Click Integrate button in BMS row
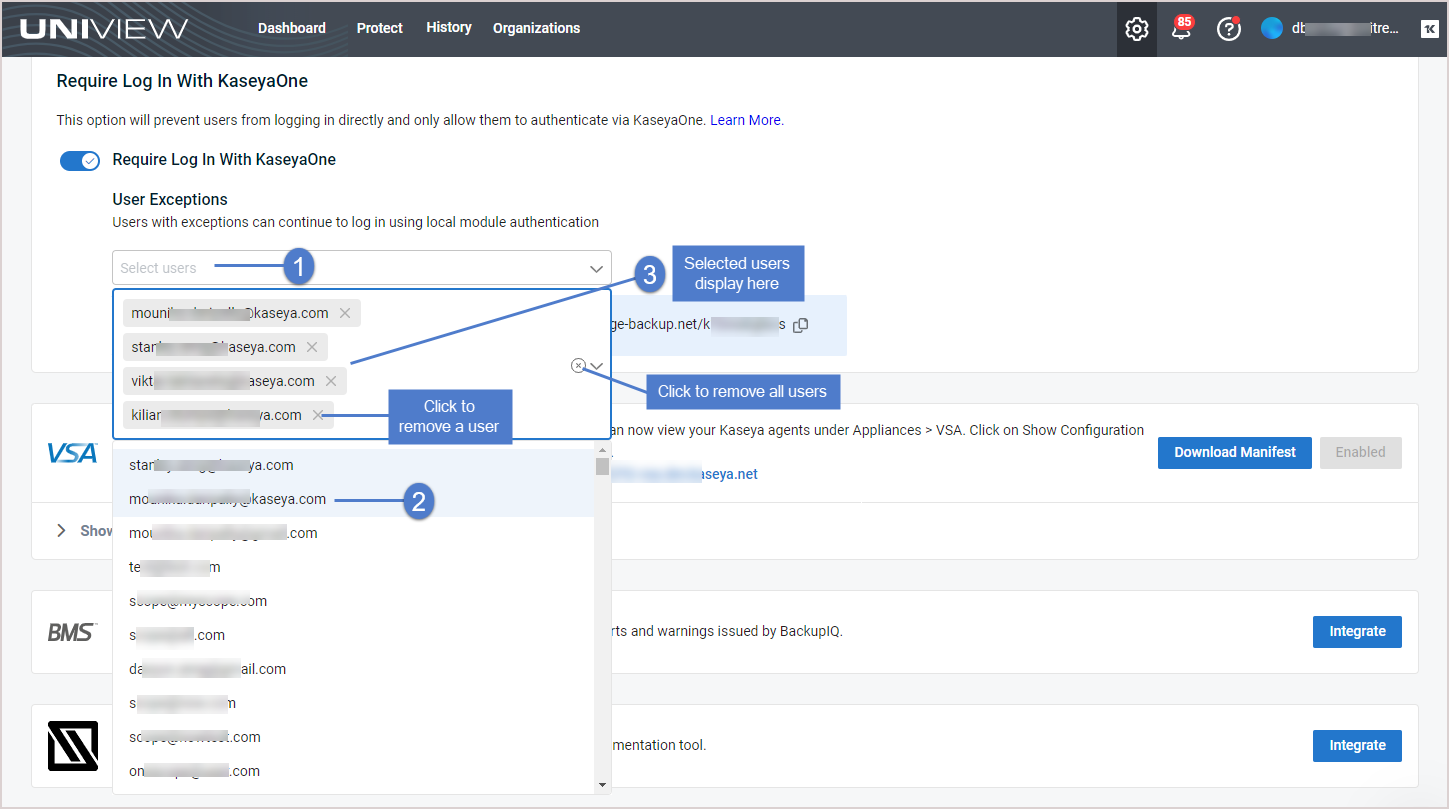 (x=1357, y=631)
